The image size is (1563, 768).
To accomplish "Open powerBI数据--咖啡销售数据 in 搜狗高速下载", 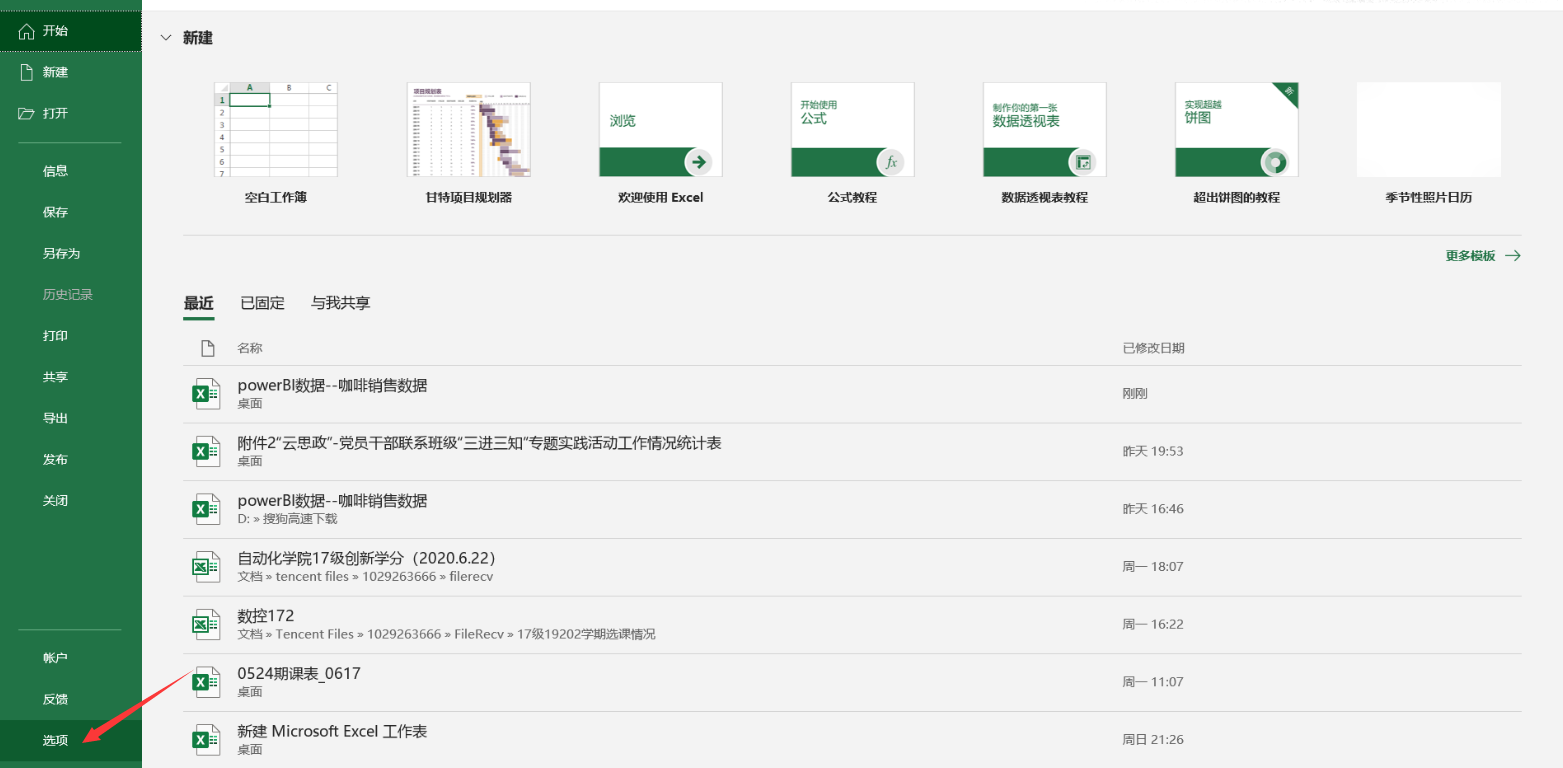I will [332, 500].
